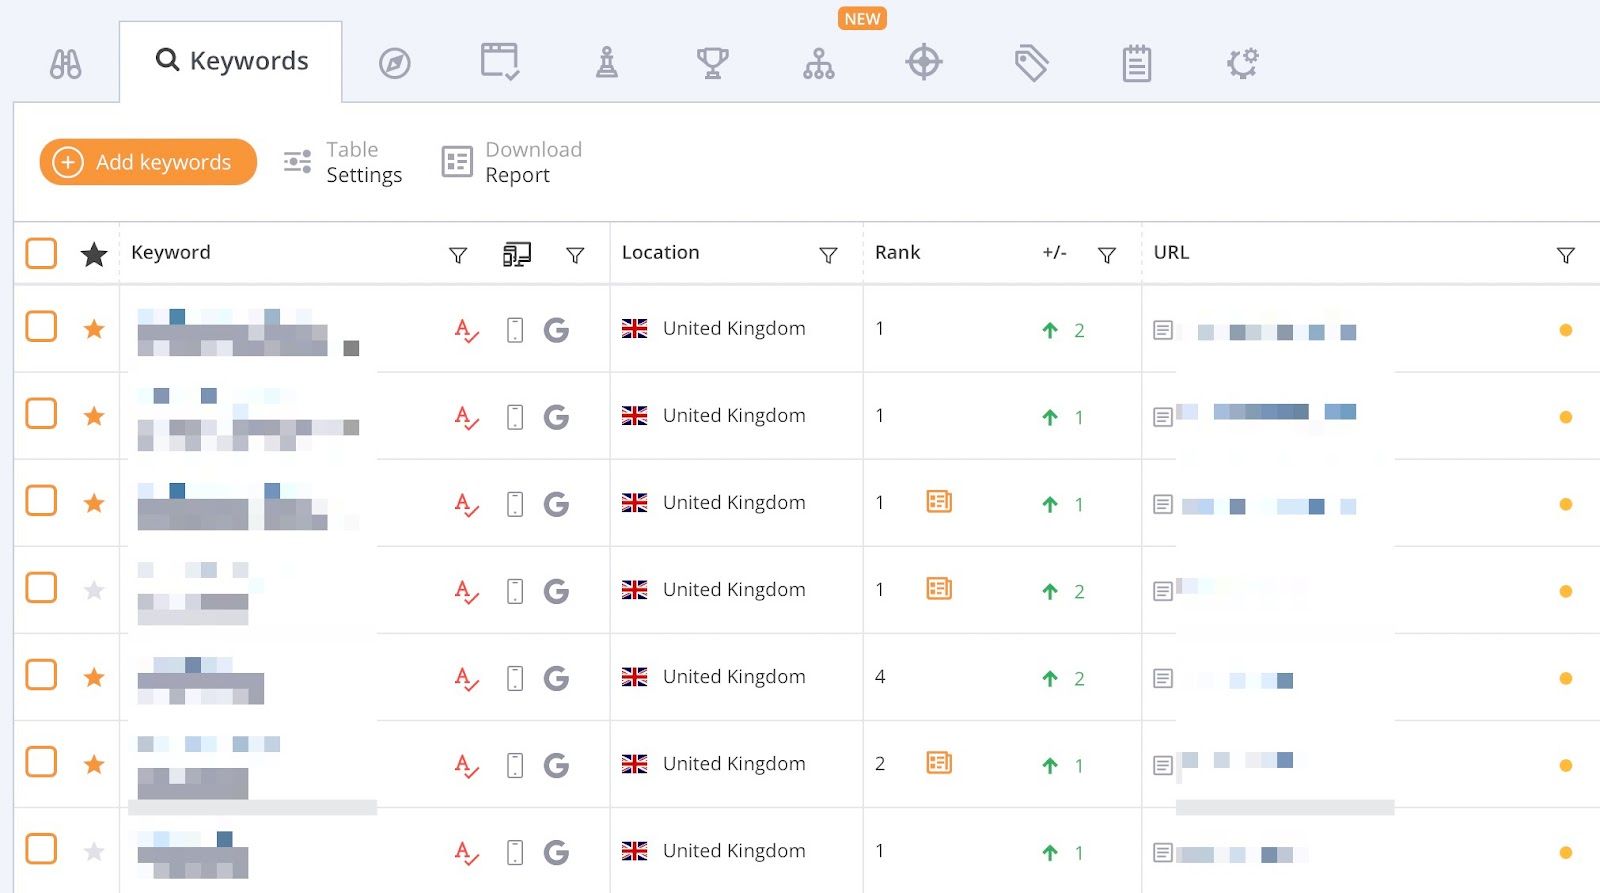The height and width of the screenshot is (893, 1600).
Task: Toggle the star of the rank 4 row
Action: (94, 677)
